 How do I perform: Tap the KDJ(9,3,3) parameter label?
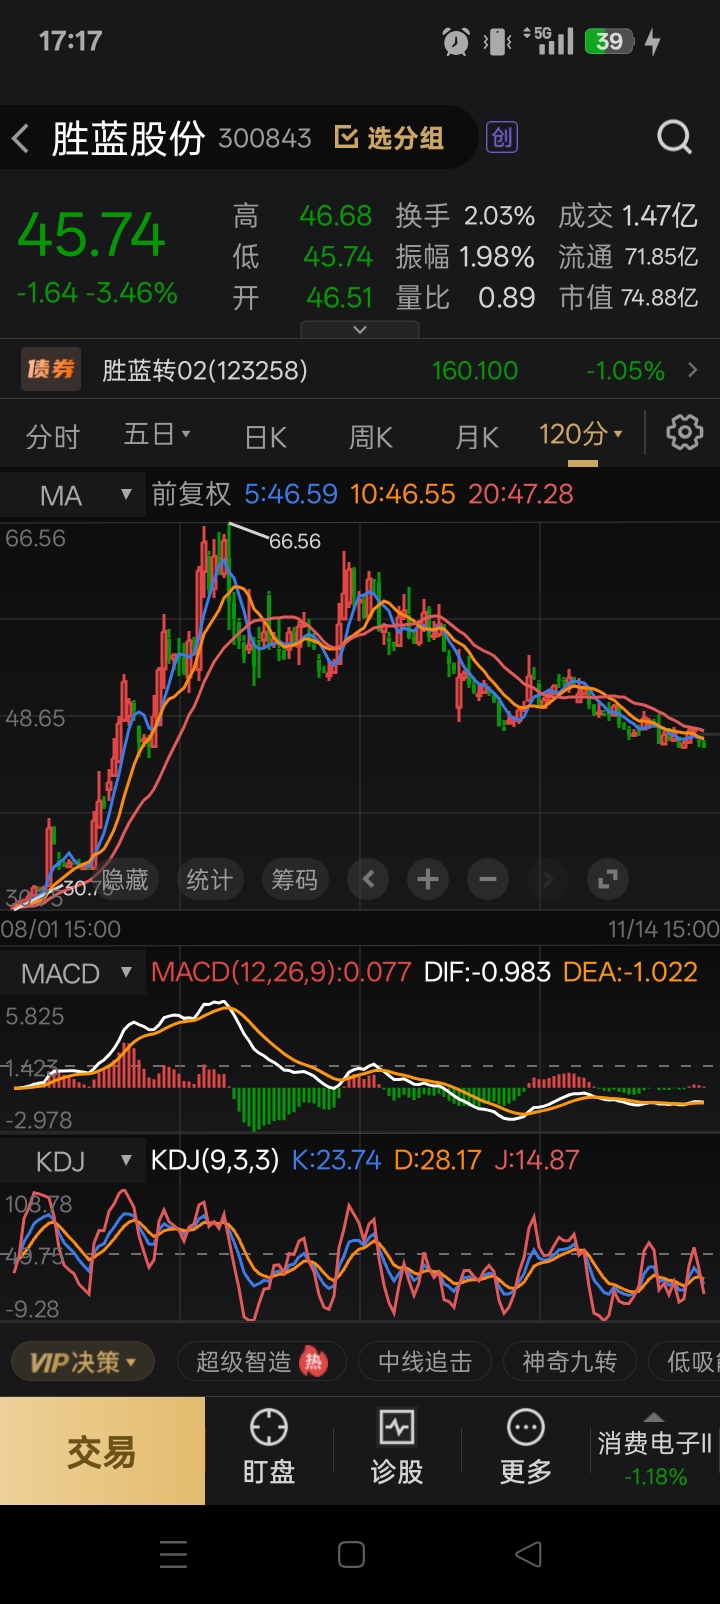point(215,1160)
